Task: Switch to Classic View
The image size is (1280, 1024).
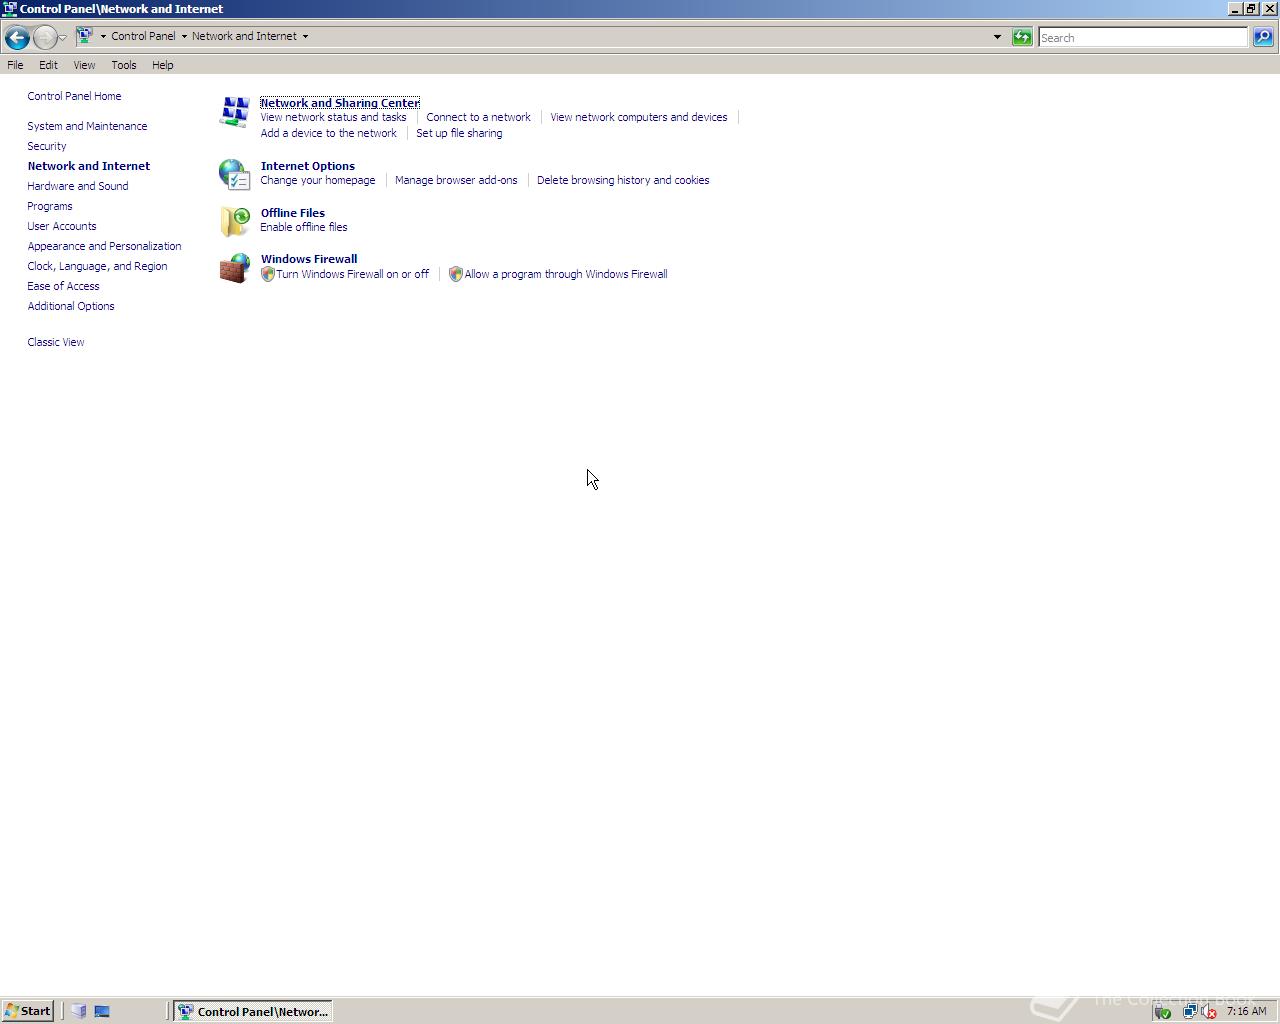Action: point(56,342)
